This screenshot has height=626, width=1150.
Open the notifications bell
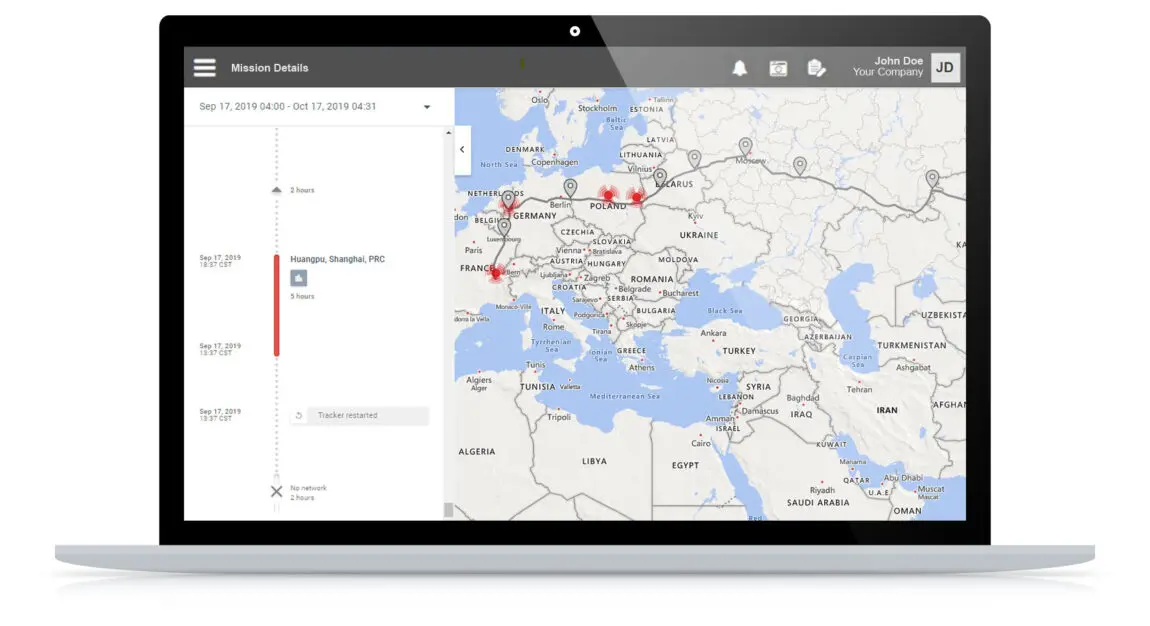739,68
